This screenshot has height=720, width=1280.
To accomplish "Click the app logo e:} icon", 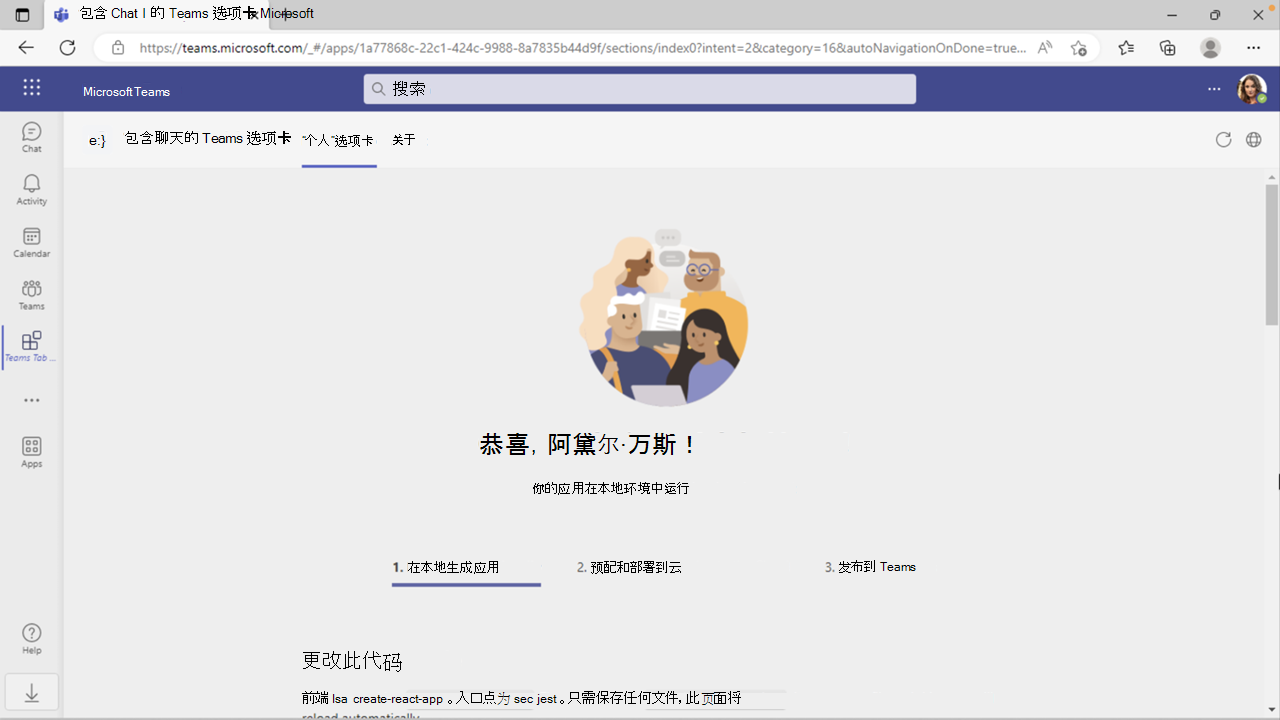I will coord(97,141).
